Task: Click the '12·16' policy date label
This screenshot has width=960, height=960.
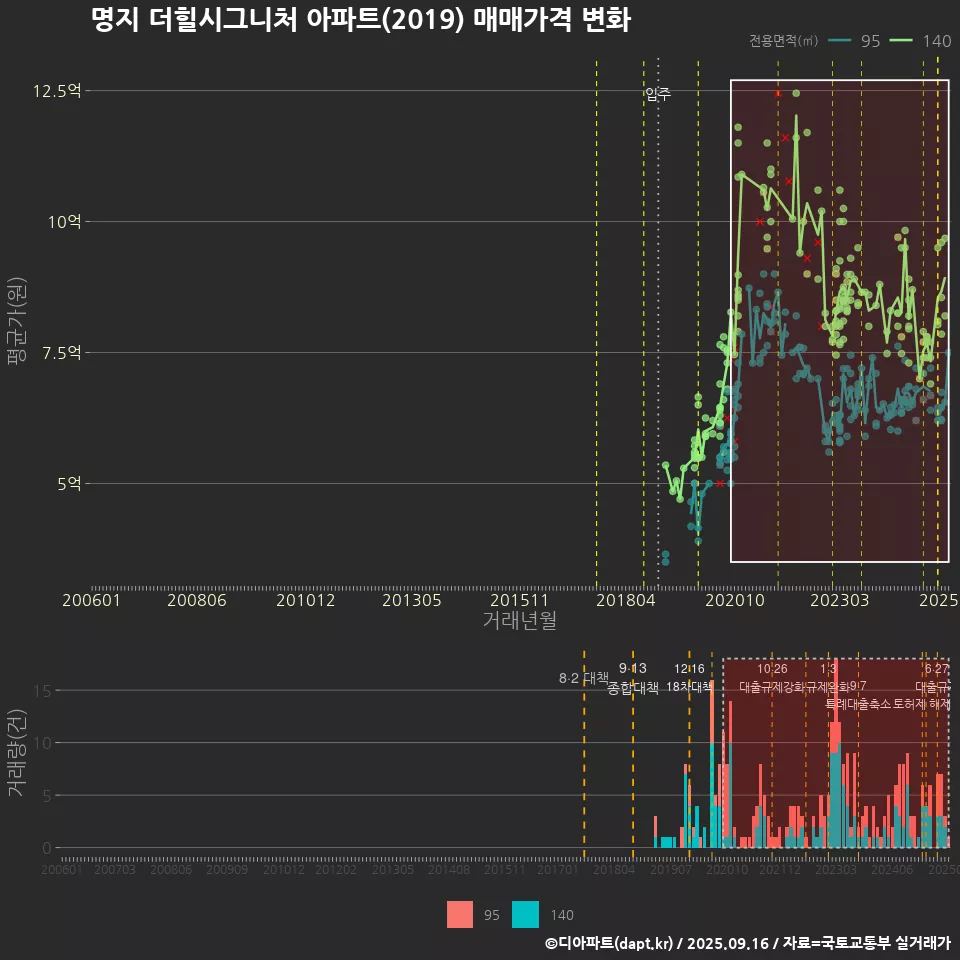Action: click(x=689, y=669)
